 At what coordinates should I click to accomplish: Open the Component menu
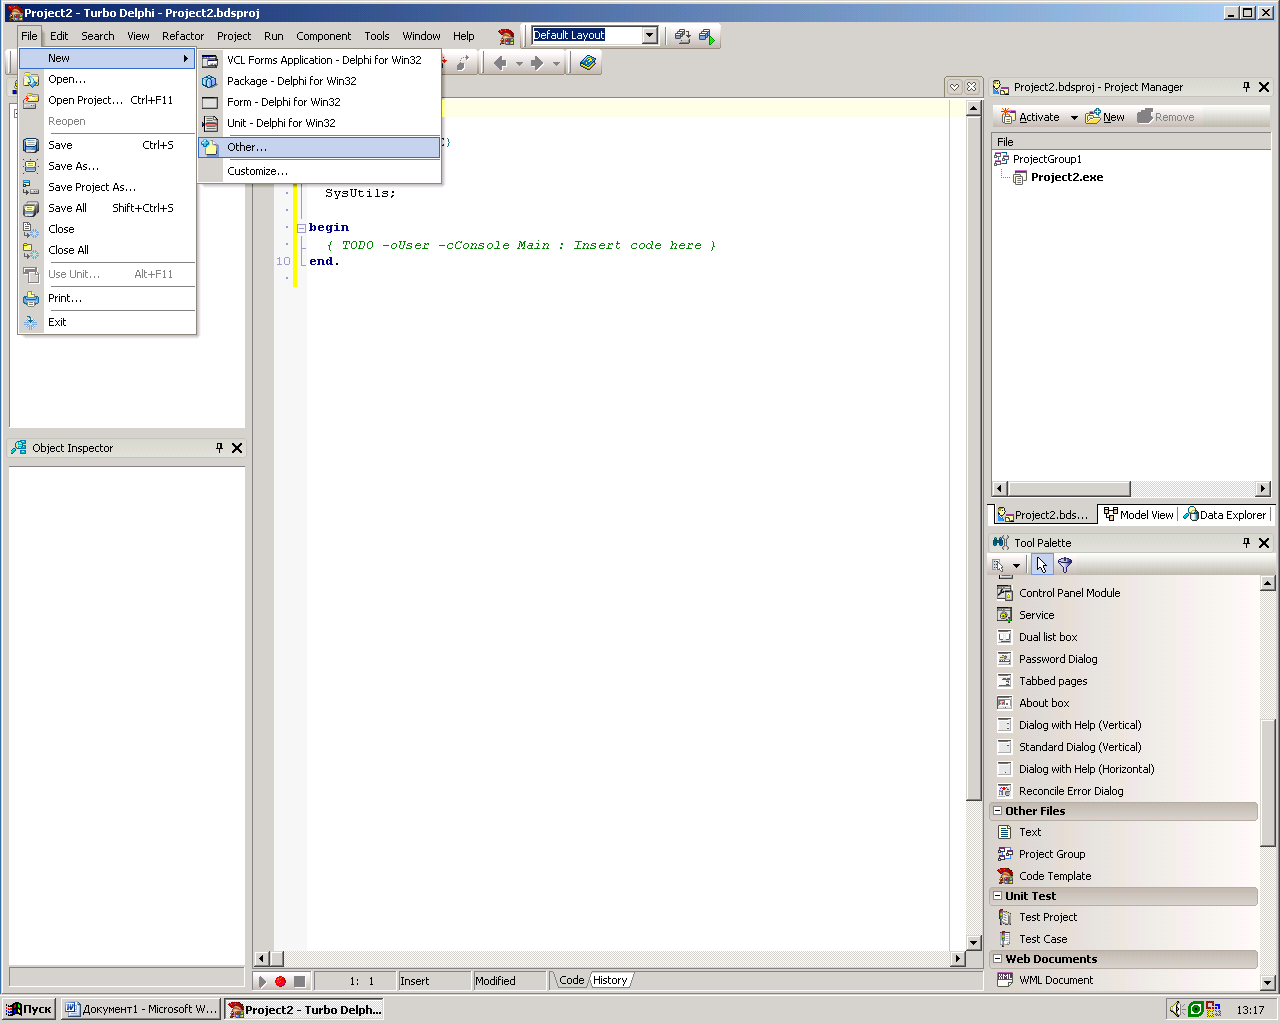324,36
